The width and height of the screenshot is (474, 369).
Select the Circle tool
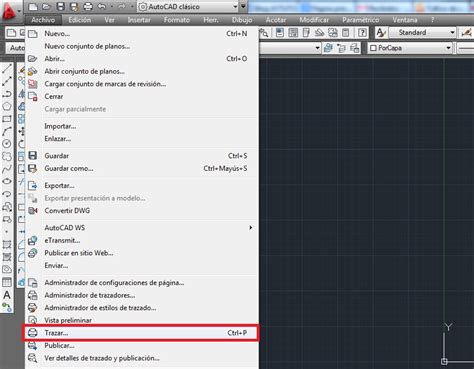(x=7, y=144)
